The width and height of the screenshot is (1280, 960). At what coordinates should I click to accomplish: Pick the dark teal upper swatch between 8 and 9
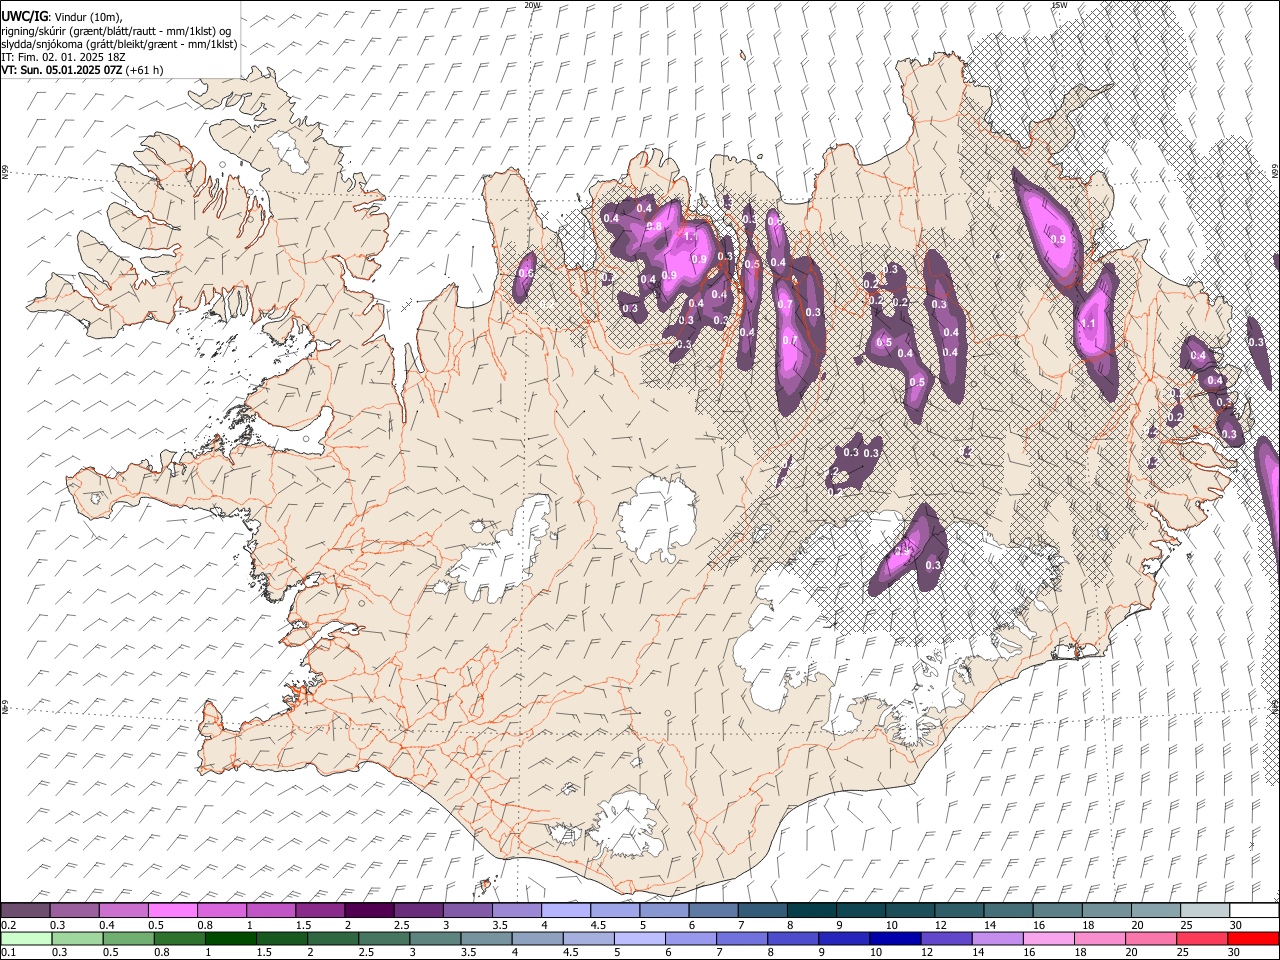point(812,910)
